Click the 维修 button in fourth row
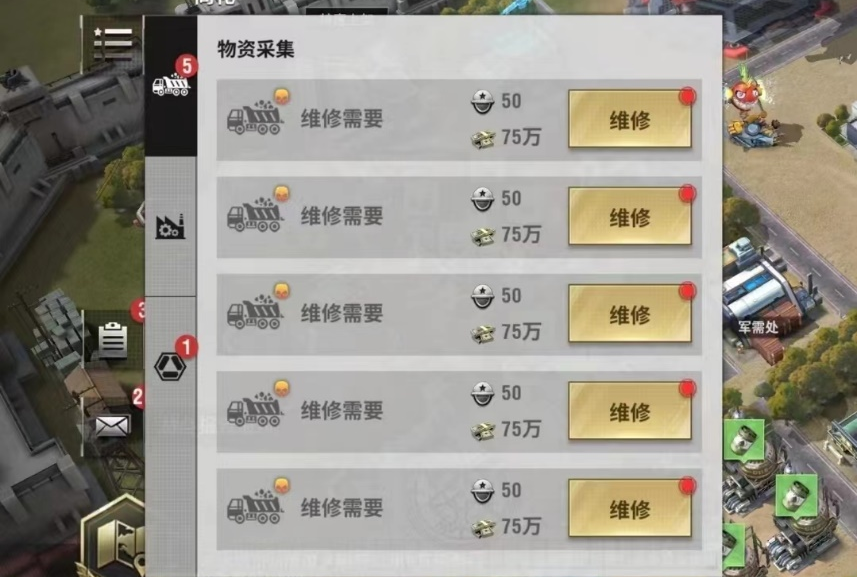The image size is (857, 577). point(630,411)
